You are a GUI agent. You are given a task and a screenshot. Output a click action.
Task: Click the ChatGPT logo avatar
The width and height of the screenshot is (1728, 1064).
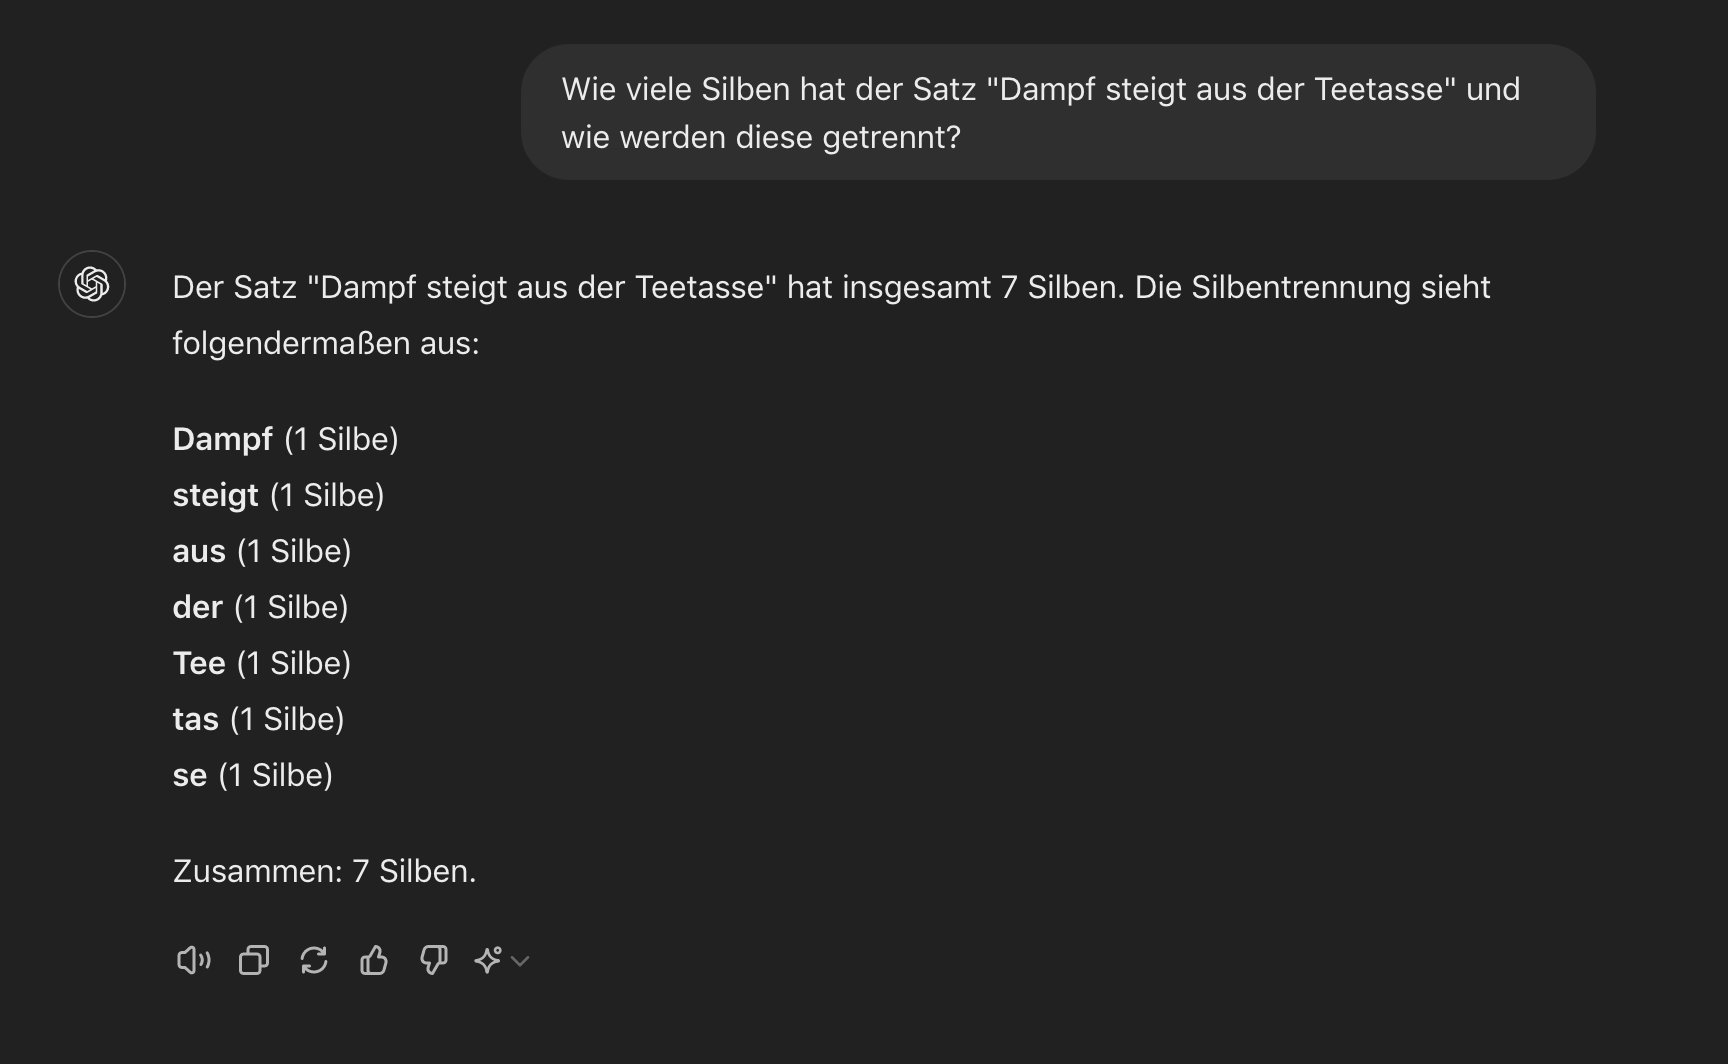(x=92, y=284)
